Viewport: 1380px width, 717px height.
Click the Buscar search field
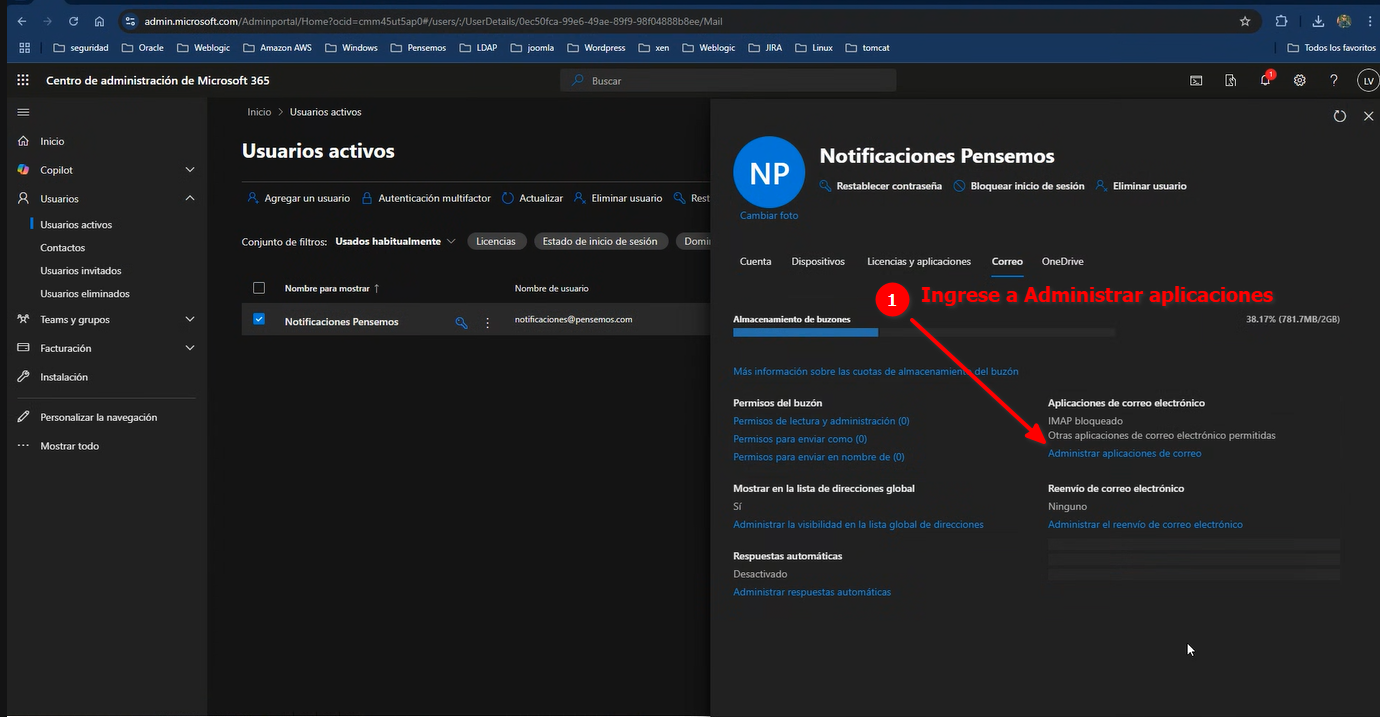point(728,80)
